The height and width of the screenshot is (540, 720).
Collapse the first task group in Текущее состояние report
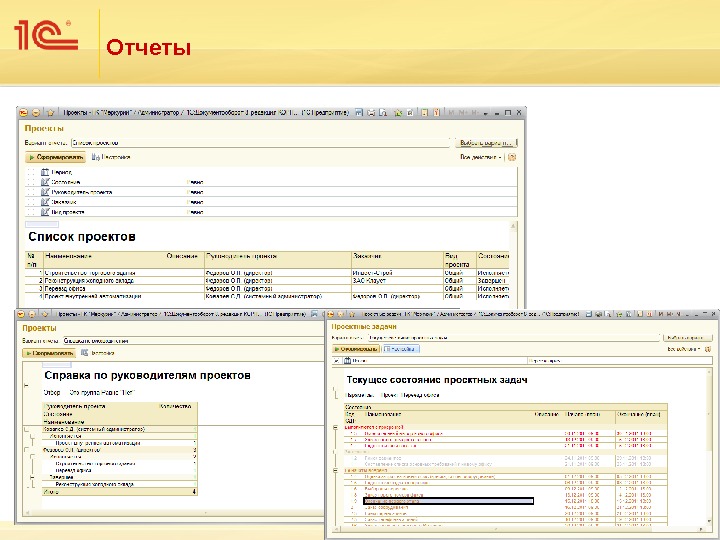click(335, 427)
